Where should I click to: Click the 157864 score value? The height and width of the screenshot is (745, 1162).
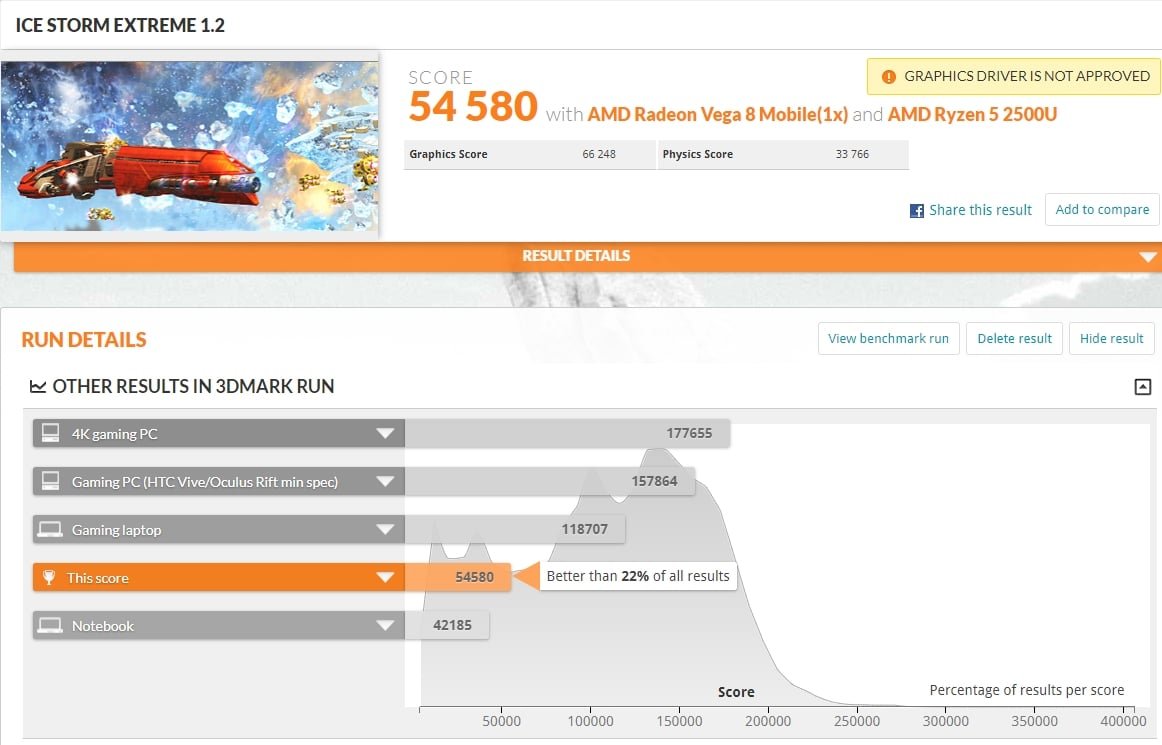tap(654, 481)
